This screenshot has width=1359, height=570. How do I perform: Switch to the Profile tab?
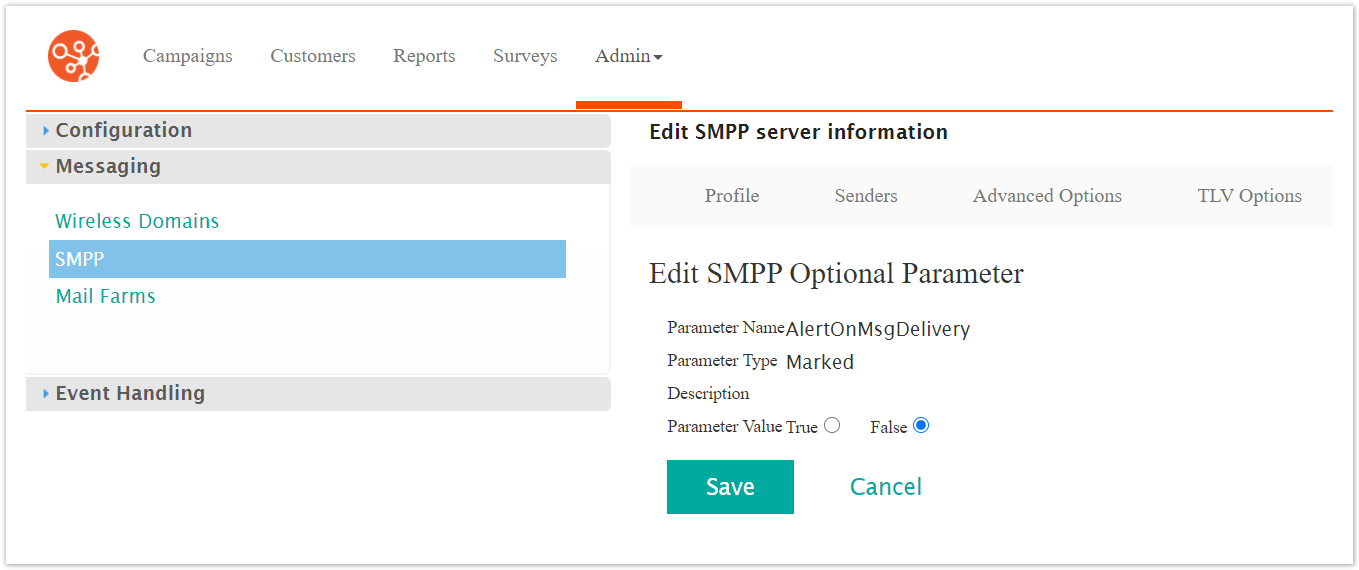731,196
